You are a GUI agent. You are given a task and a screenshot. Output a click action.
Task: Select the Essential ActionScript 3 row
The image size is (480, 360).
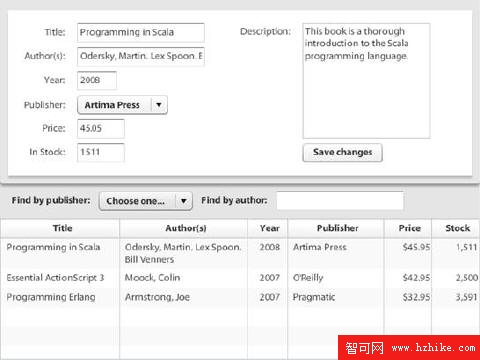coord(240,278)
